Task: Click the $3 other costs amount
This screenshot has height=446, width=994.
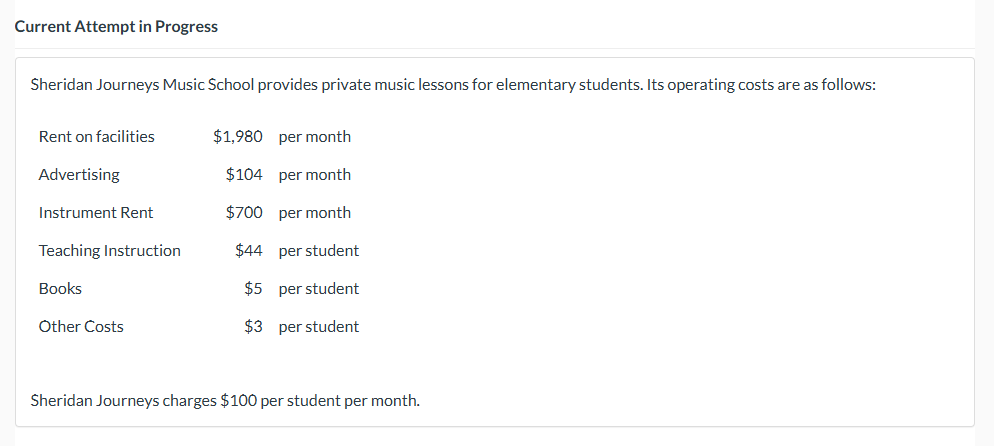Action: tap(253, 326)
